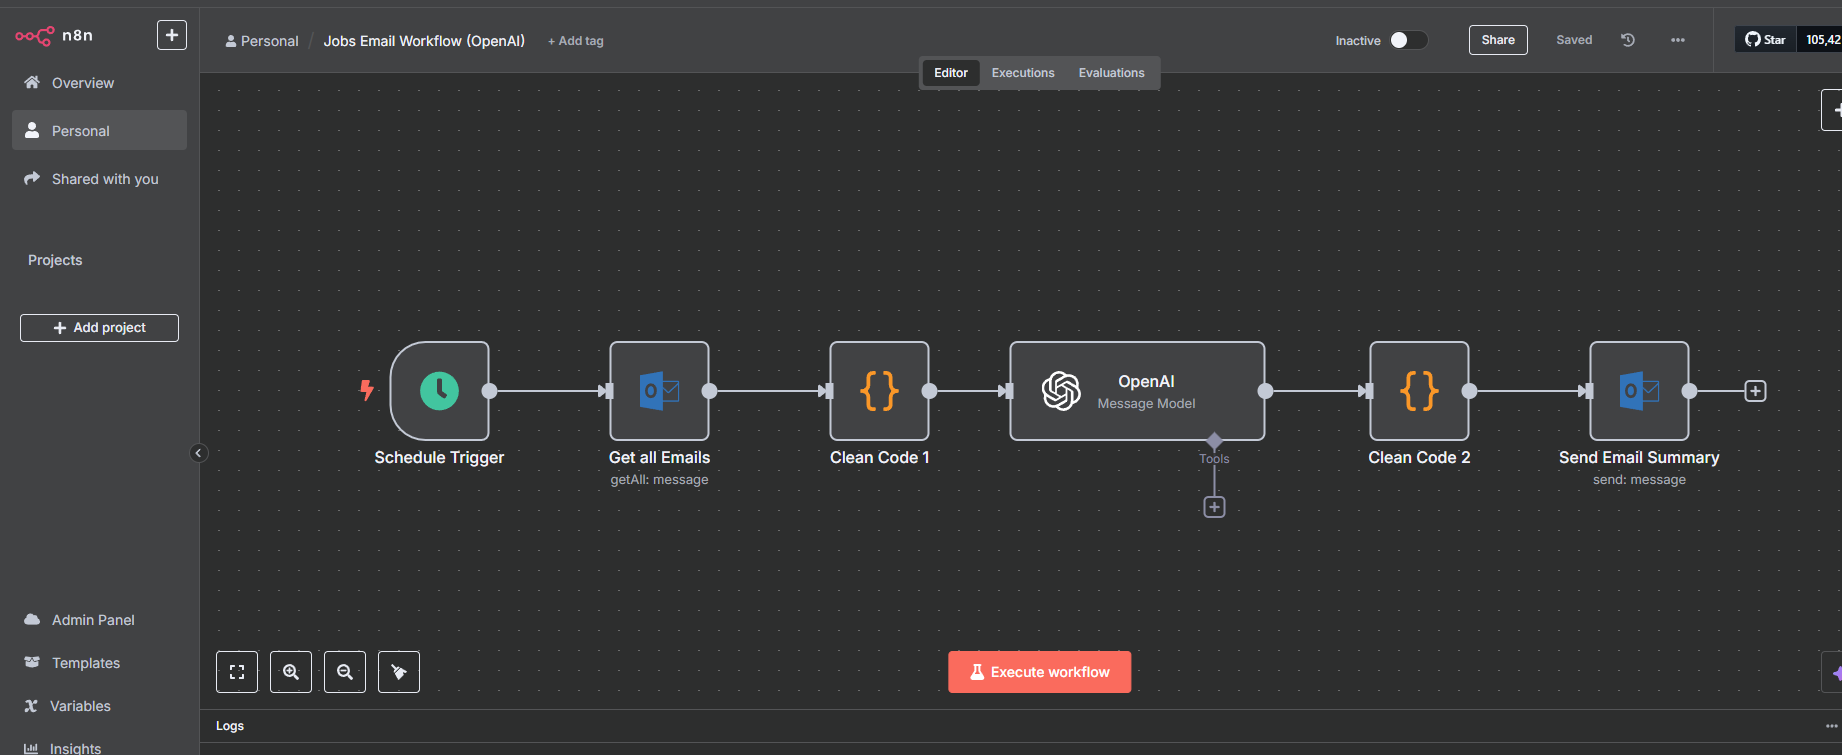Click the fit-to-view canvas button
1842x755 pixels.
point(237,672)
